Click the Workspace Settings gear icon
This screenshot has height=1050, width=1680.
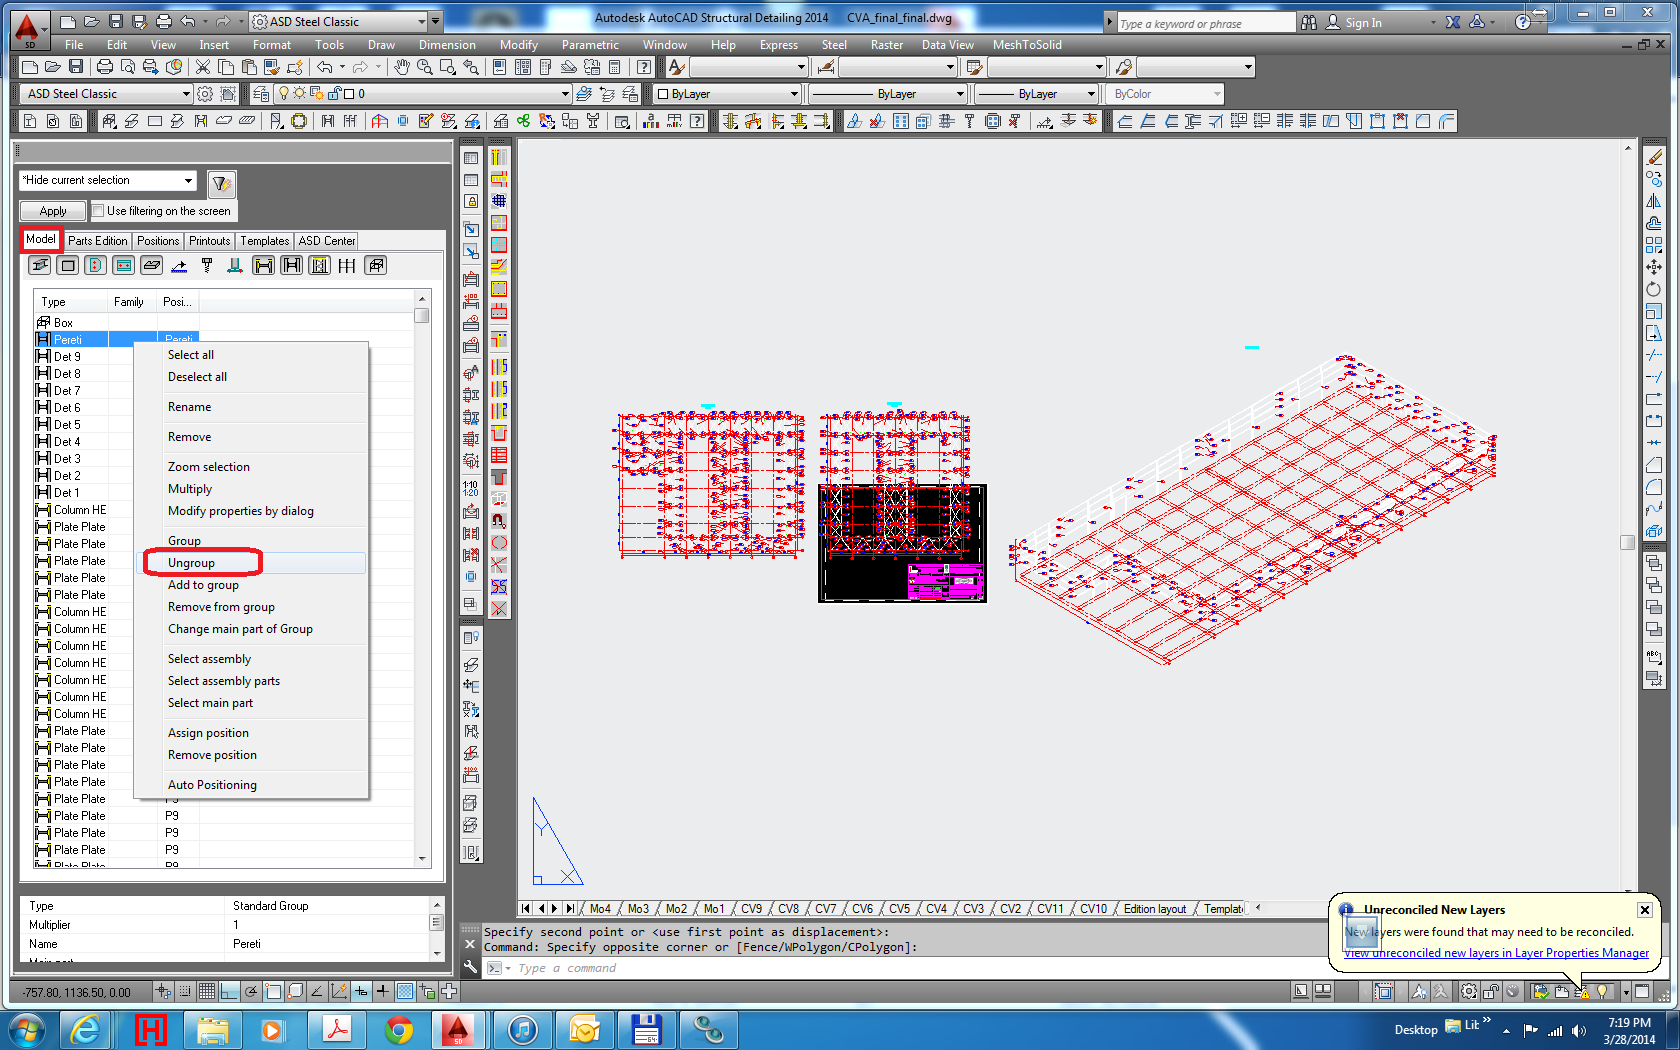205,93
